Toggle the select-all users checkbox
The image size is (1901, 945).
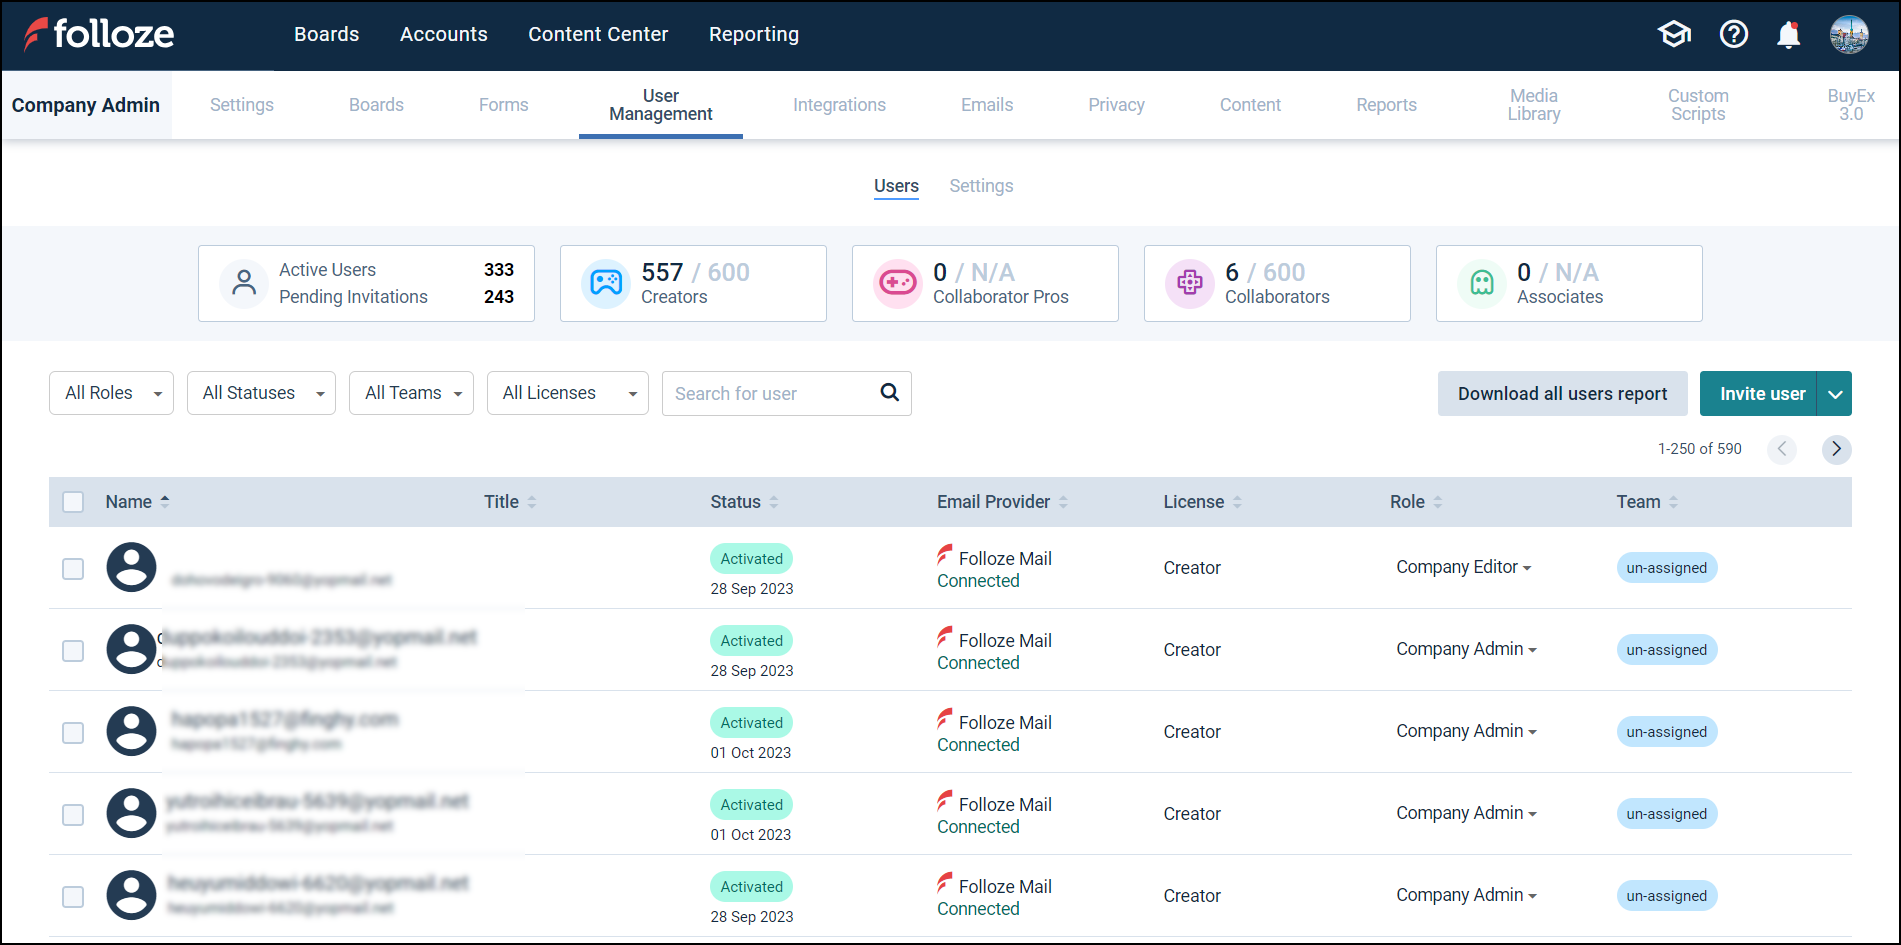point(73,502)
